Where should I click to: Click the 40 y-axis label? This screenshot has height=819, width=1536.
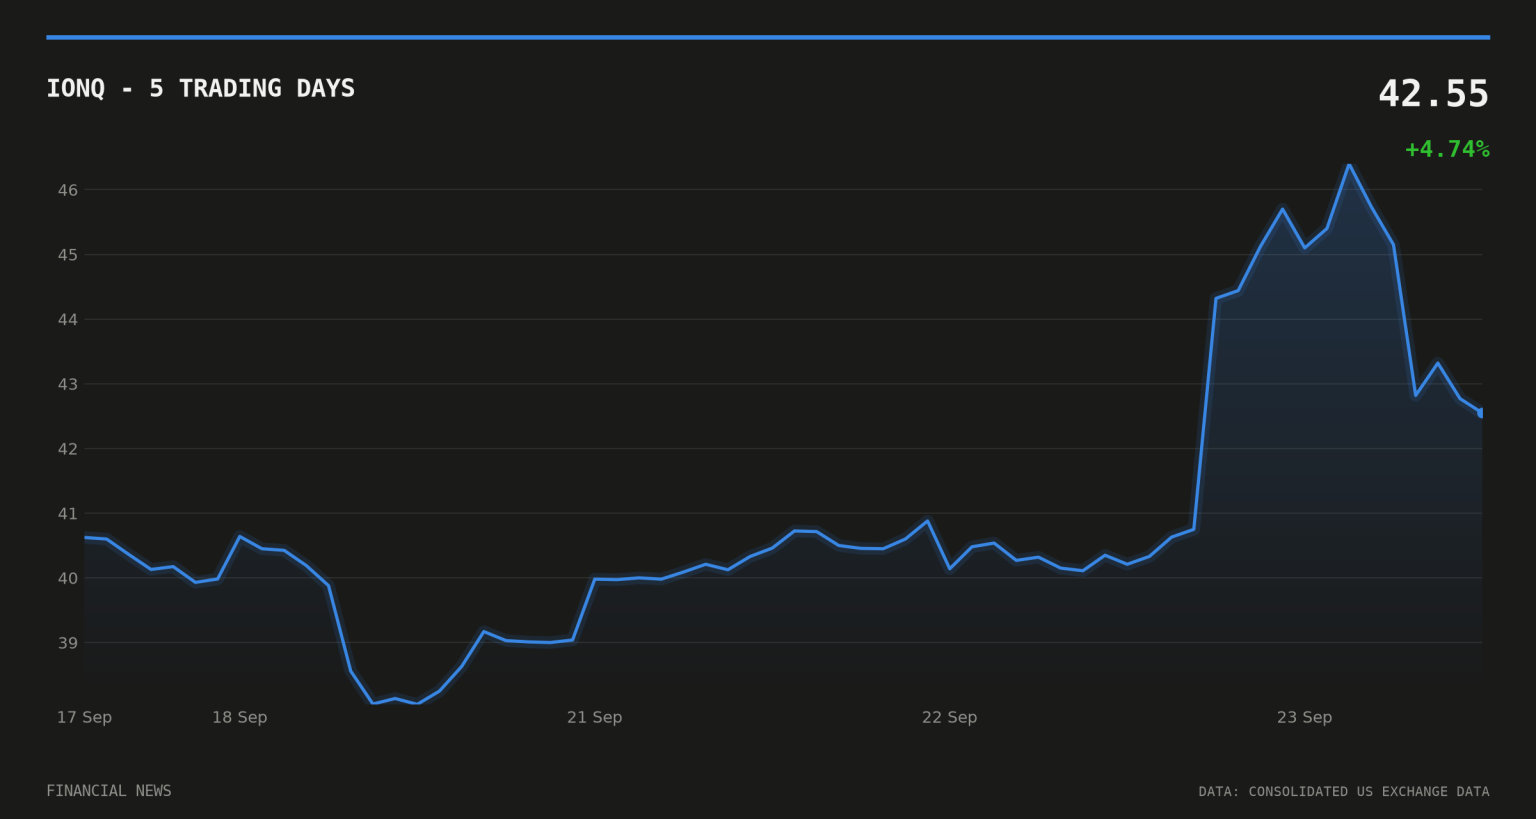pos(67,578)
